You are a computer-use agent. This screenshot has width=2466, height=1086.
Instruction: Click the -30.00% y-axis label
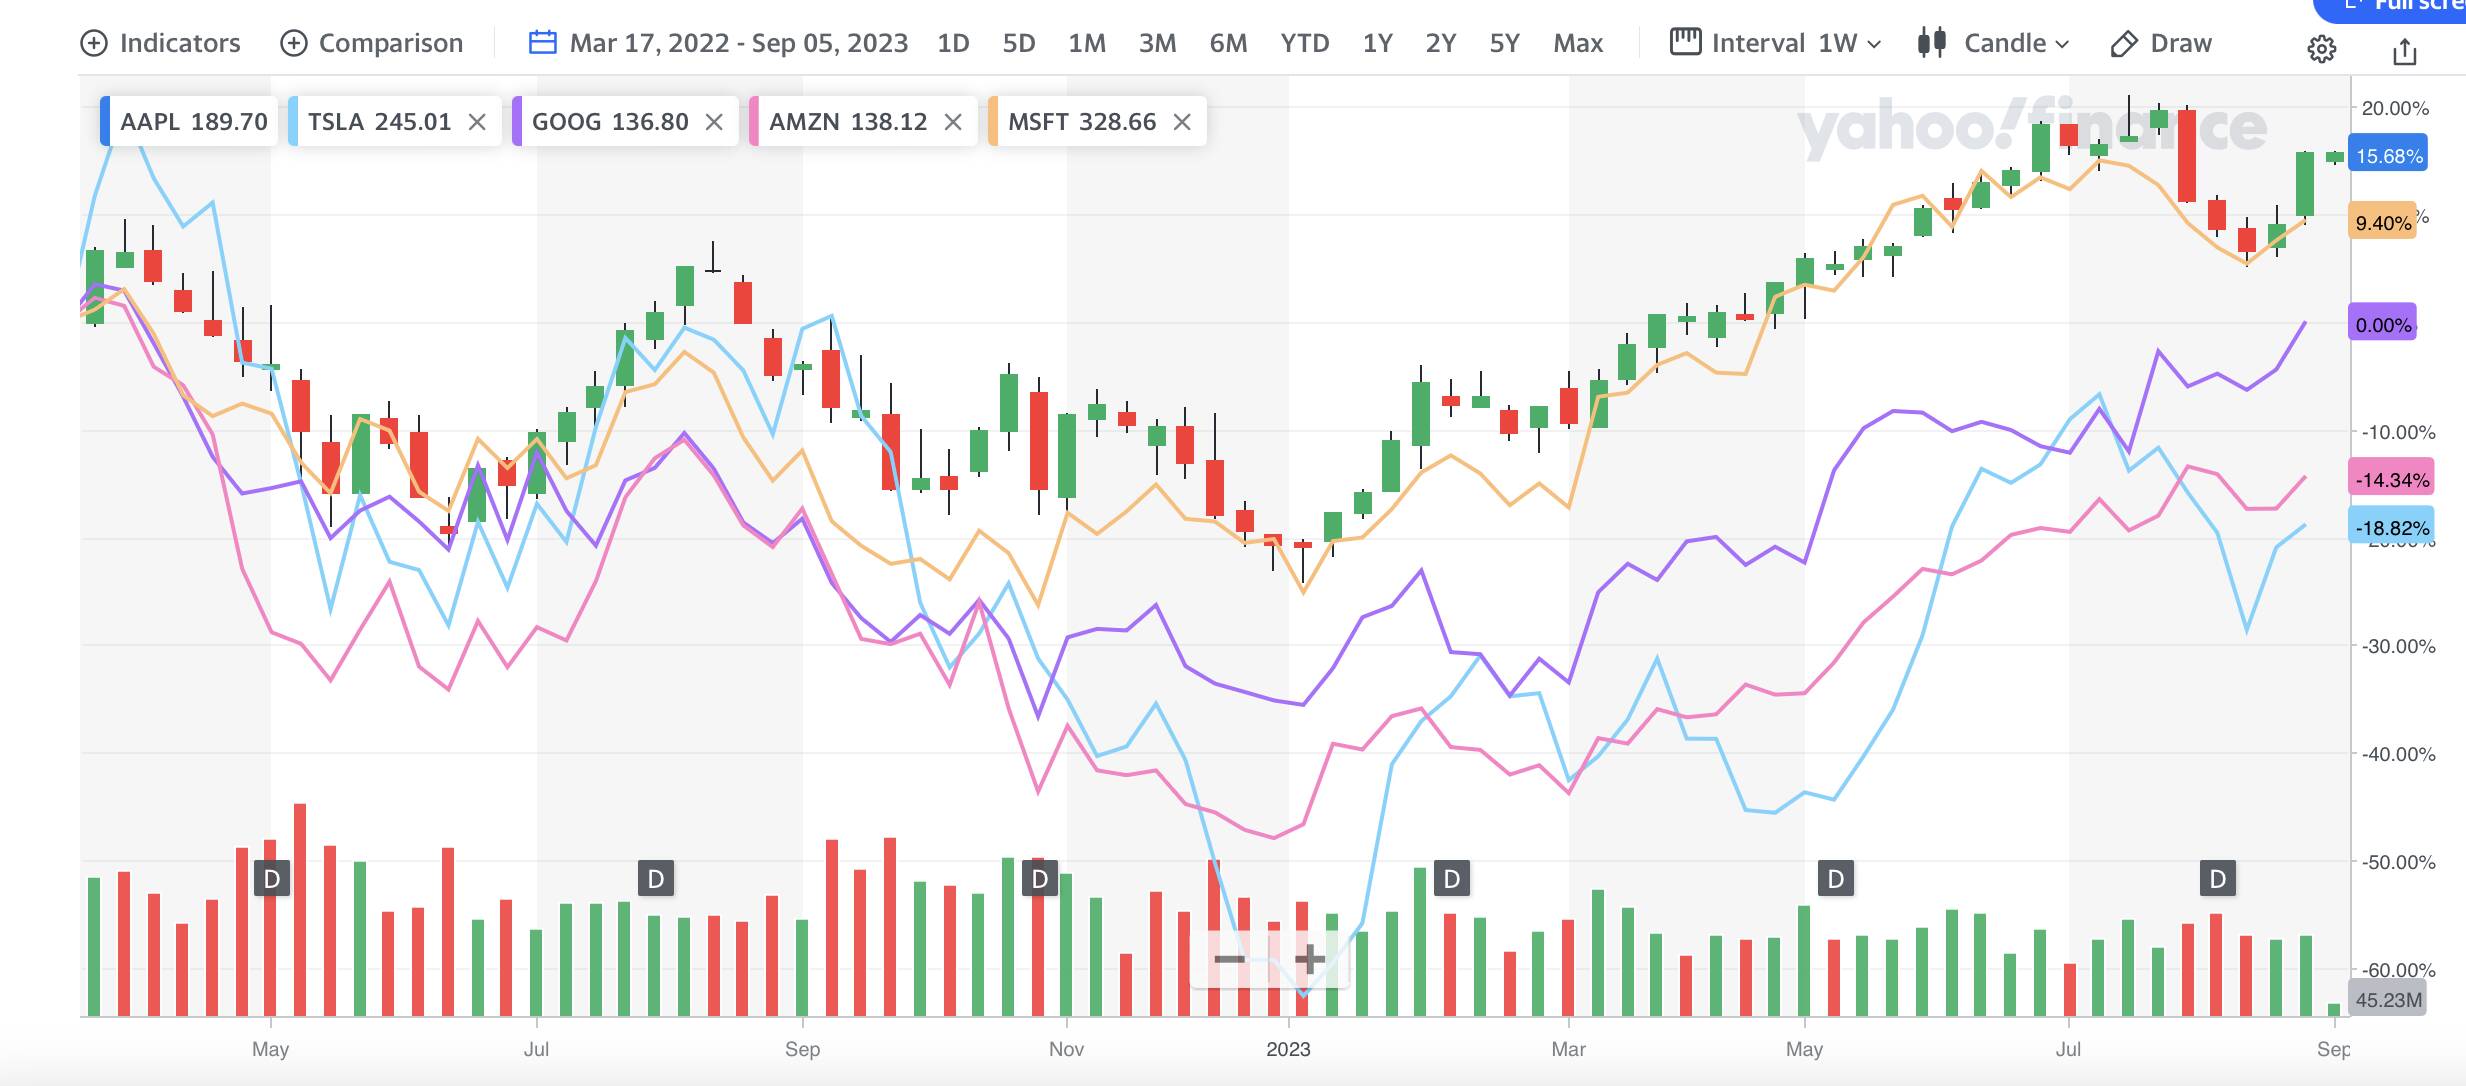tap(2397, 646)
